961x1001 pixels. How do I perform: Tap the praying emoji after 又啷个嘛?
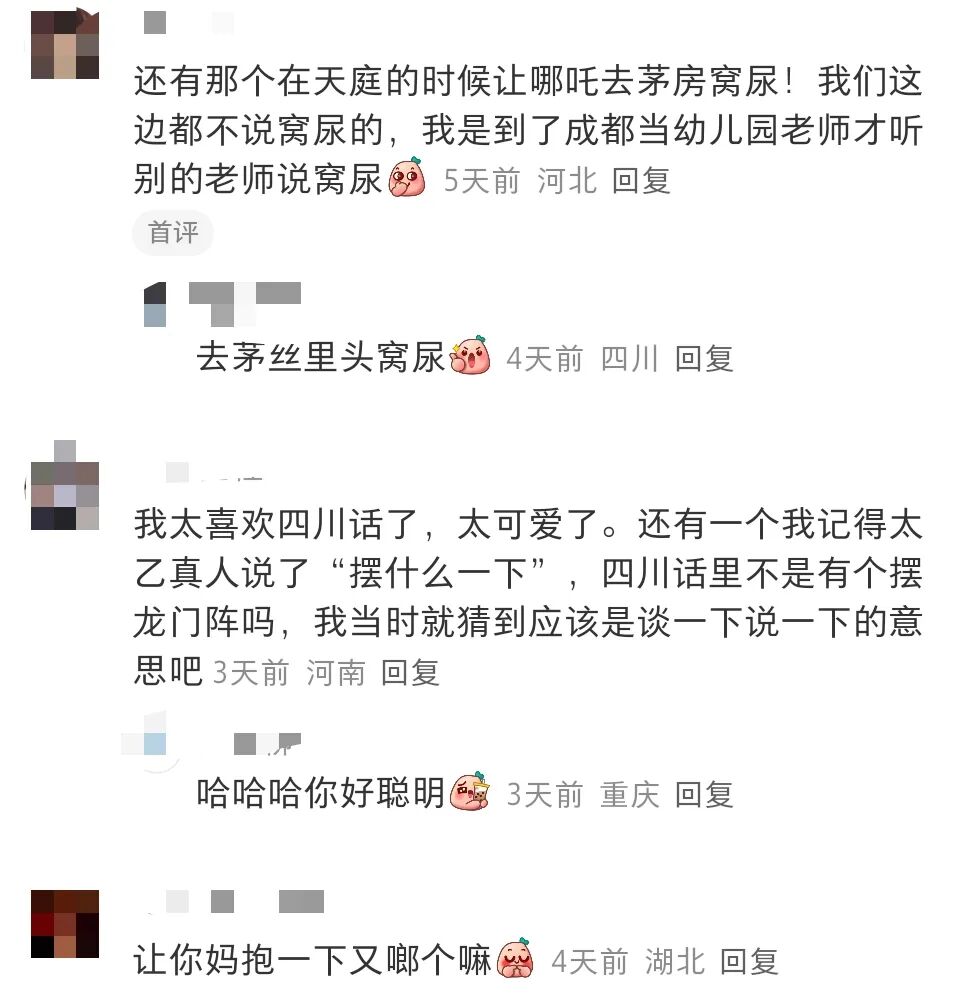515,958
